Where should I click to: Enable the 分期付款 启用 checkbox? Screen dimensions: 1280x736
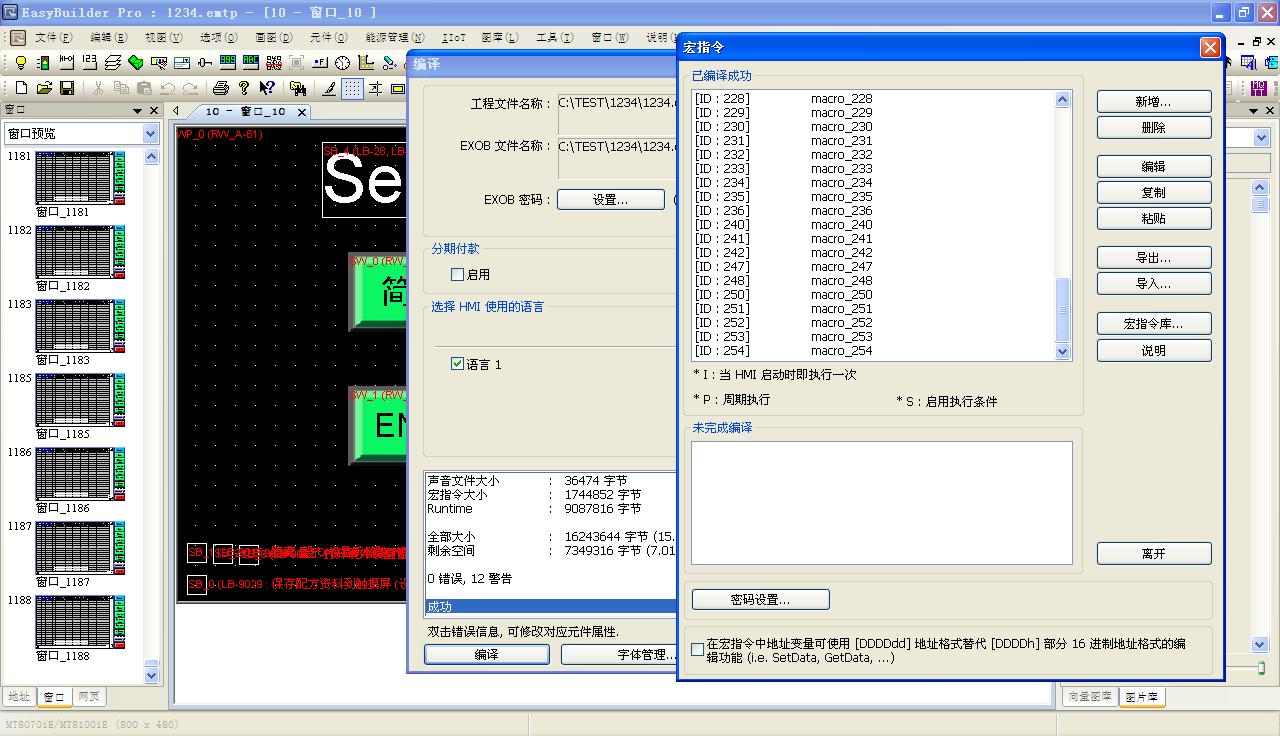(x=457, y=274)
